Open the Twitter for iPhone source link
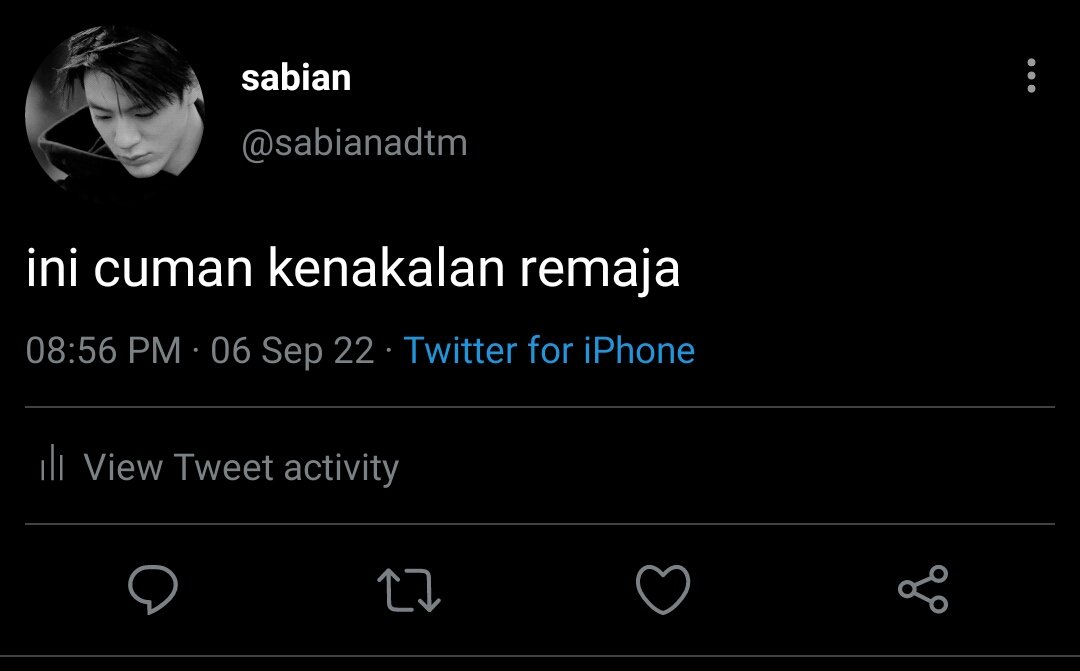Screen dimensions: 1080x671 click(x=549, y=350)
